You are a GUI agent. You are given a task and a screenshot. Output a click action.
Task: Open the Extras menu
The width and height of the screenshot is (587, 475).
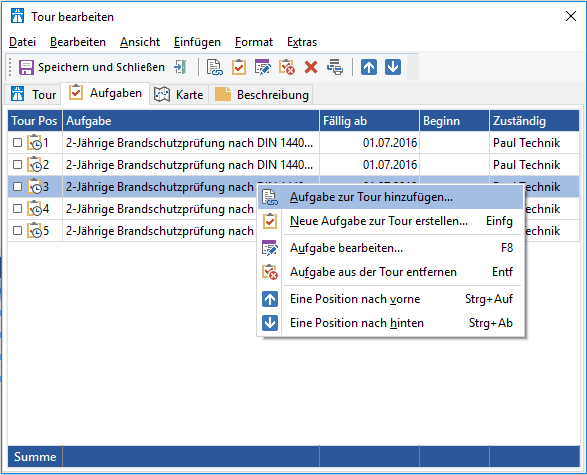(302, 42)
